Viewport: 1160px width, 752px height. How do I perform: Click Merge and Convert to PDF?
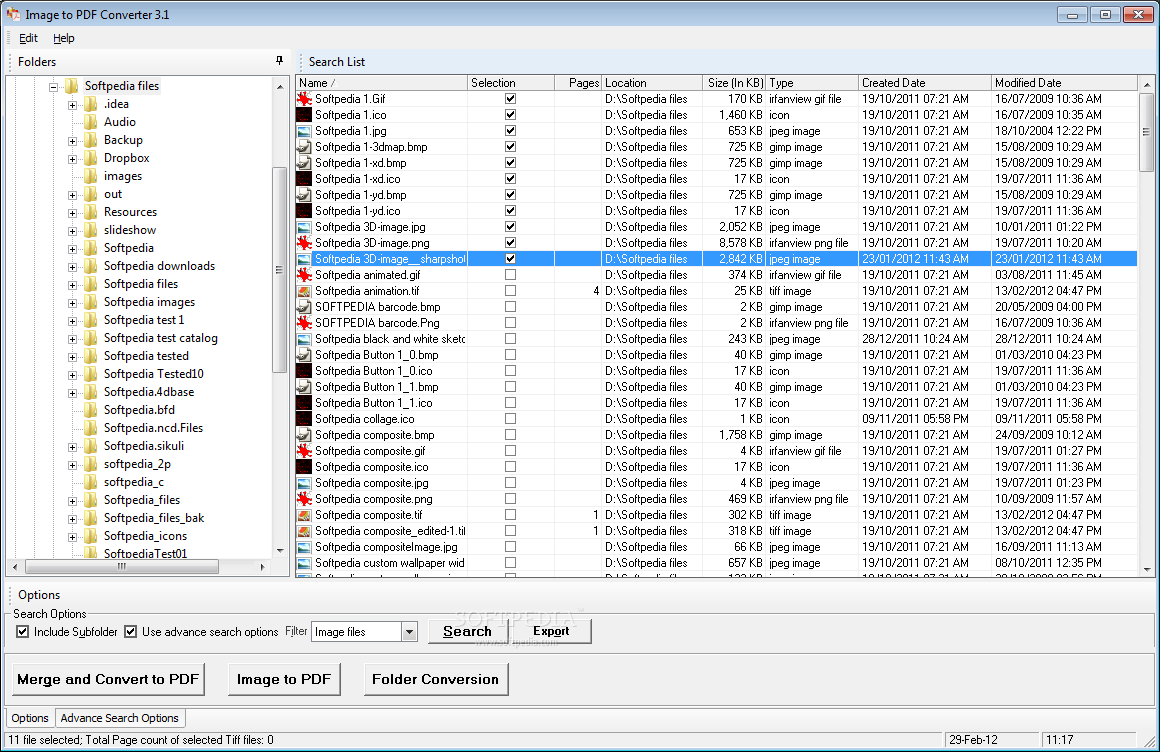tap(108, 679)
